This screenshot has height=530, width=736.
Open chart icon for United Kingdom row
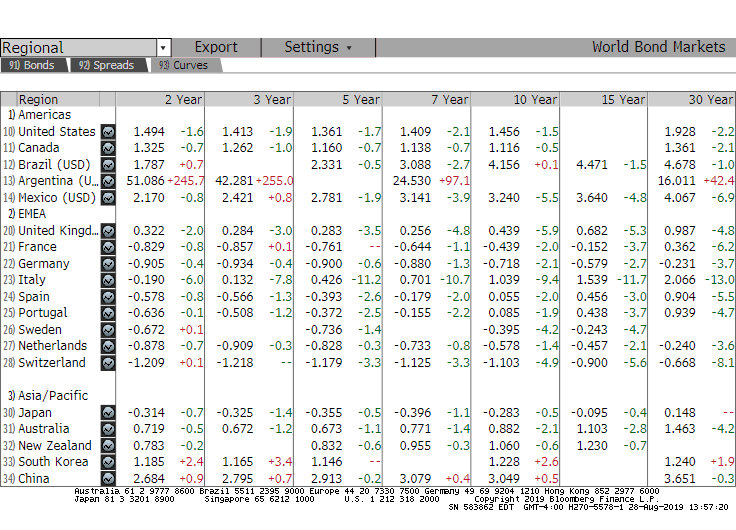tap(108, 231)
